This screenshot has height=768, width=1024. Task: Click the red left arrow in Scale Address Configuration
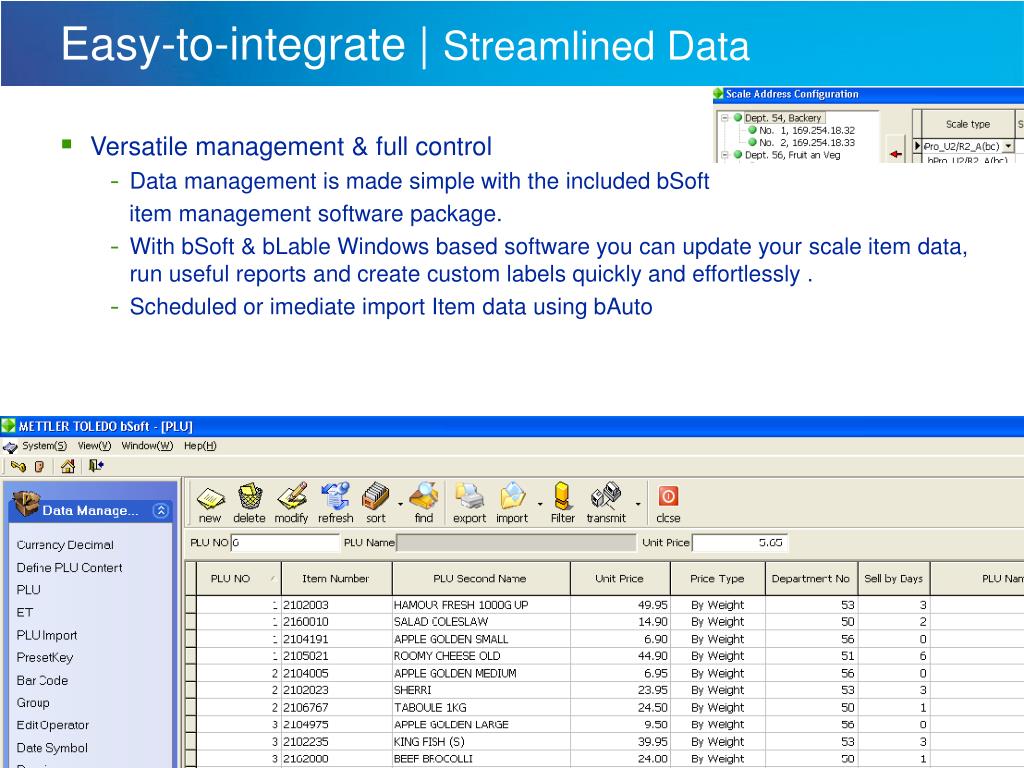point(895,154)
